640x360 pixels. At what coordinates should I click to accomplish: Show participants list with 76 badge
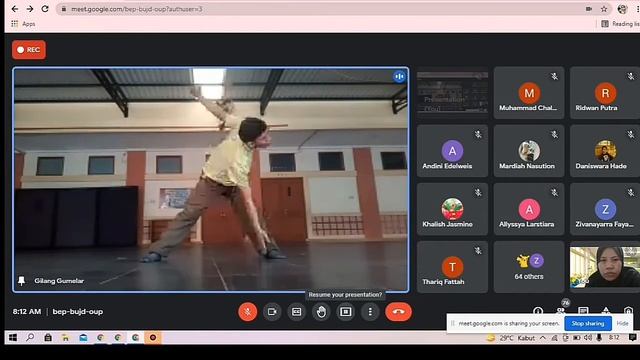pyautogui.click(x=561, y=310)
